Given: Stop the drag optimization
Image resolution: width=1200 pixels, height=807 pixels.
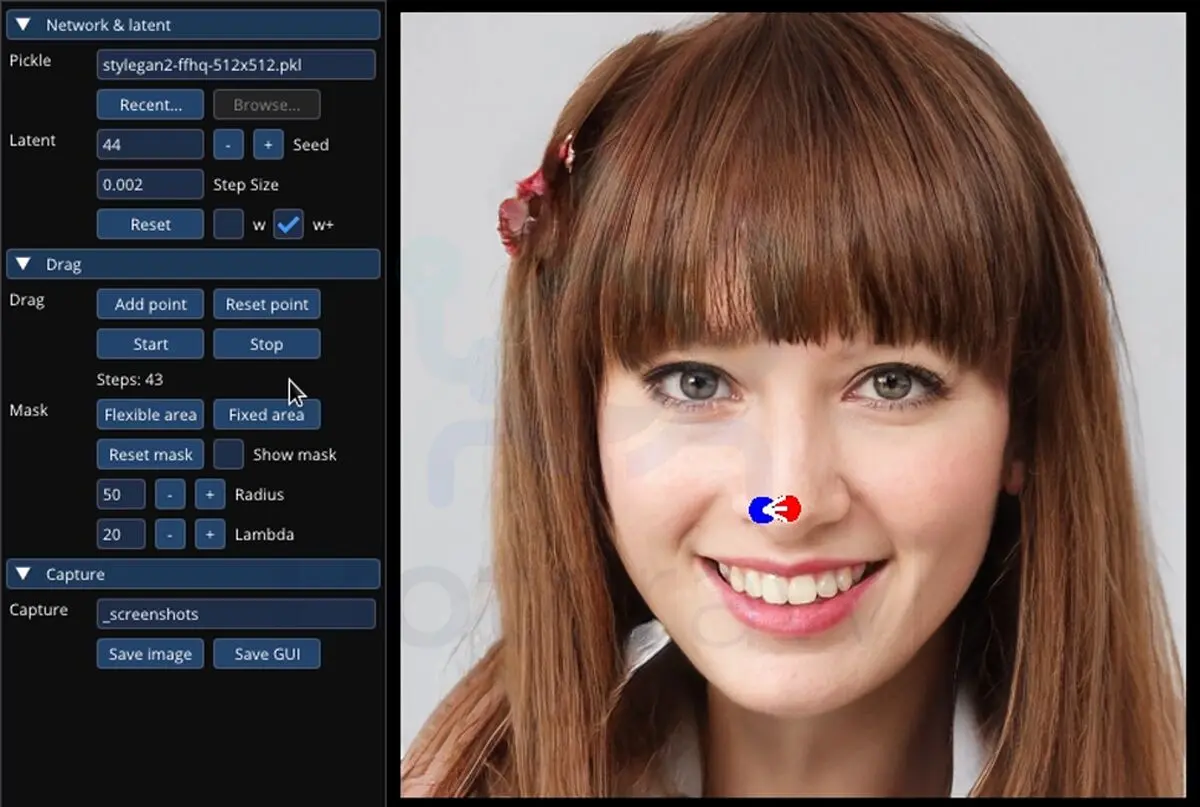Looking at the screenshot, I should (267, 344).
